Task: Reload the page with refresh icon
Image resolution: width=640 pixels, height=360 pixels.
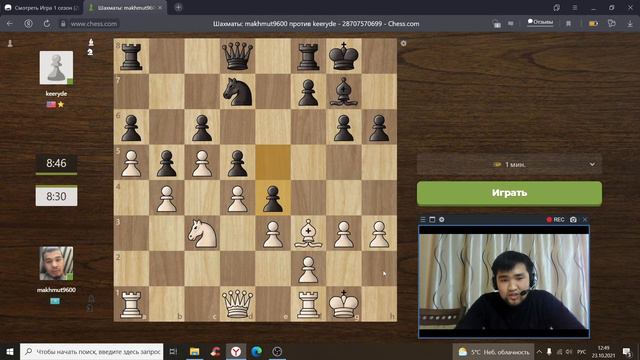Action: pyautogui.click(x=47, y=24)
